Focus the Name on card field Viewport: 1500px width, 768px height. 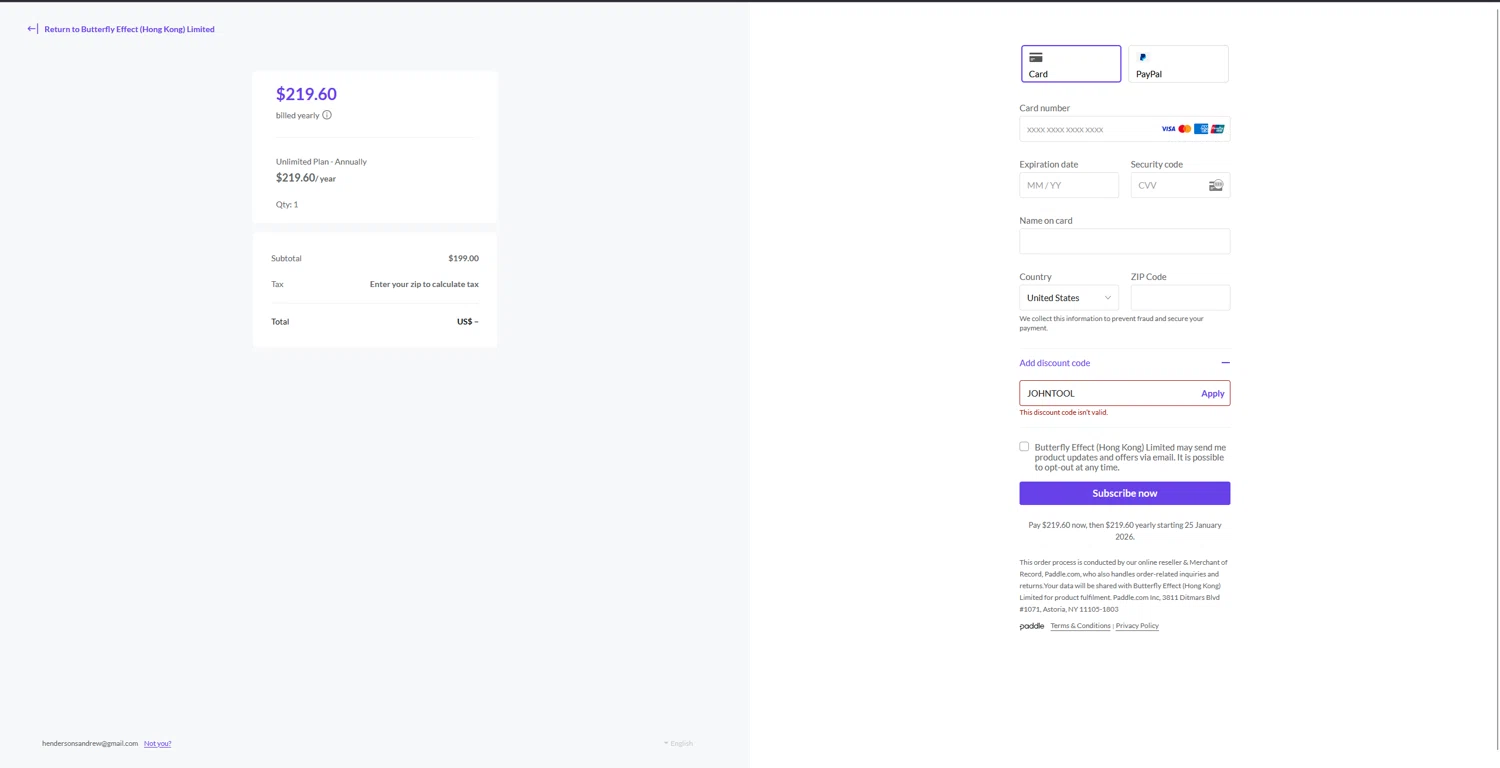1125,241
